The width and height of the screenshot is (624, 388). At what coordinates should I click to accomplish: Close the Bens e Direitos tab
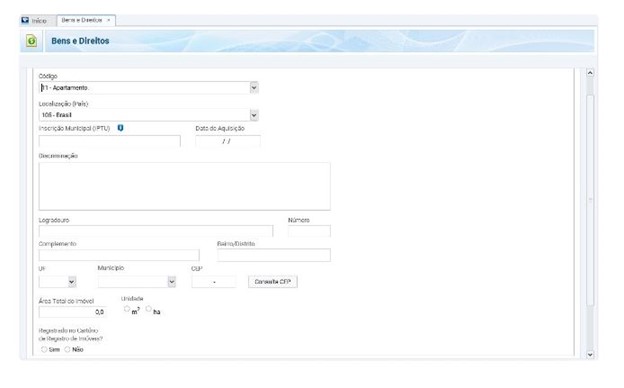pyautogui.click(x=108, y=20)
